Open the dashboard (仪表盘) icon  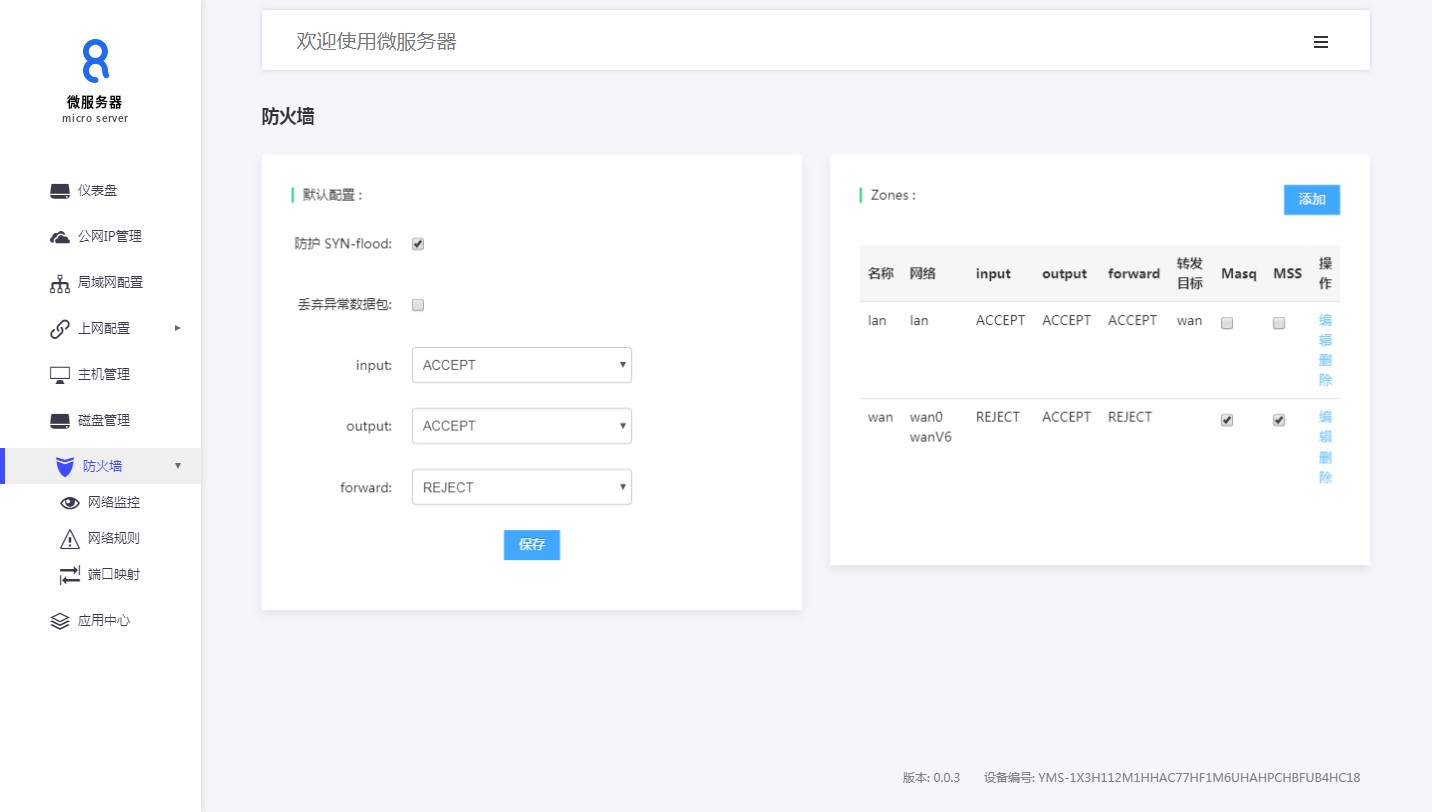pos(60,191)
